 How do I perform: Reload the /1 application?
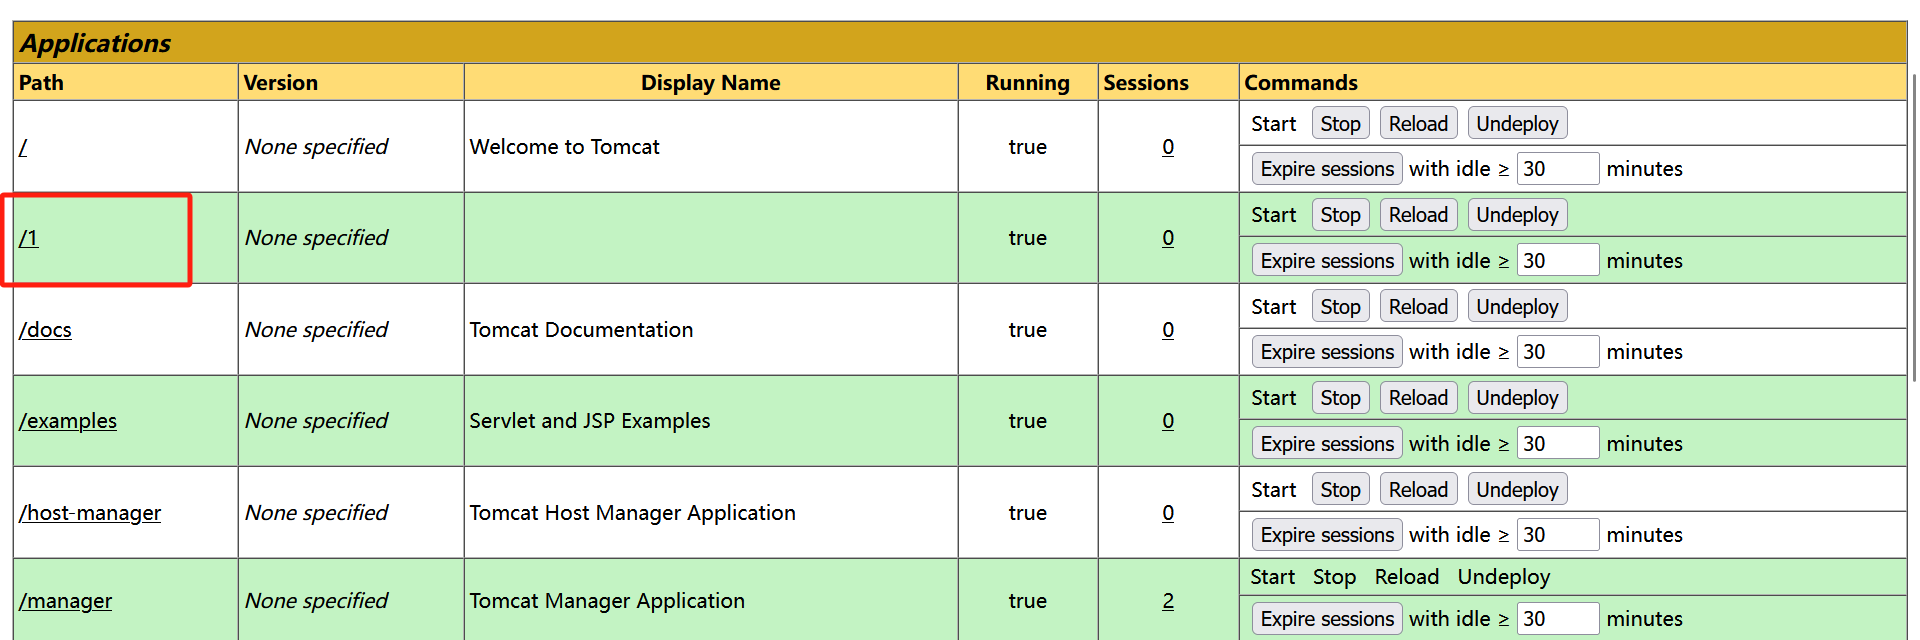(x=1418, y=215)
